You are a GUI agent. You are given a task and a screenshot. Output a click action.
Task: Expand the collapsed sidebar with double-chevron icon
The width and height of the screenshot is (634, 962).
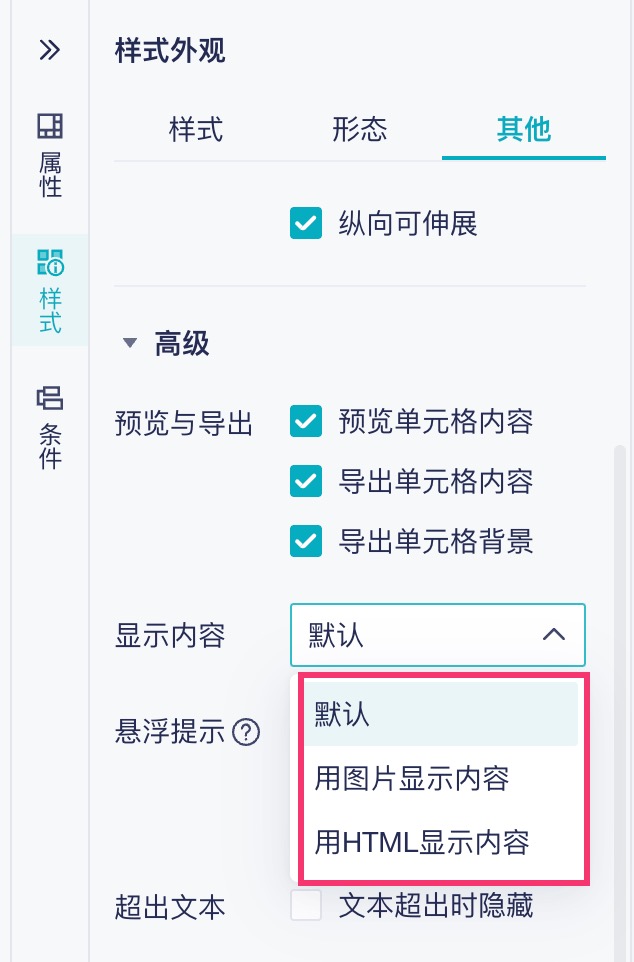coord(50,50)
